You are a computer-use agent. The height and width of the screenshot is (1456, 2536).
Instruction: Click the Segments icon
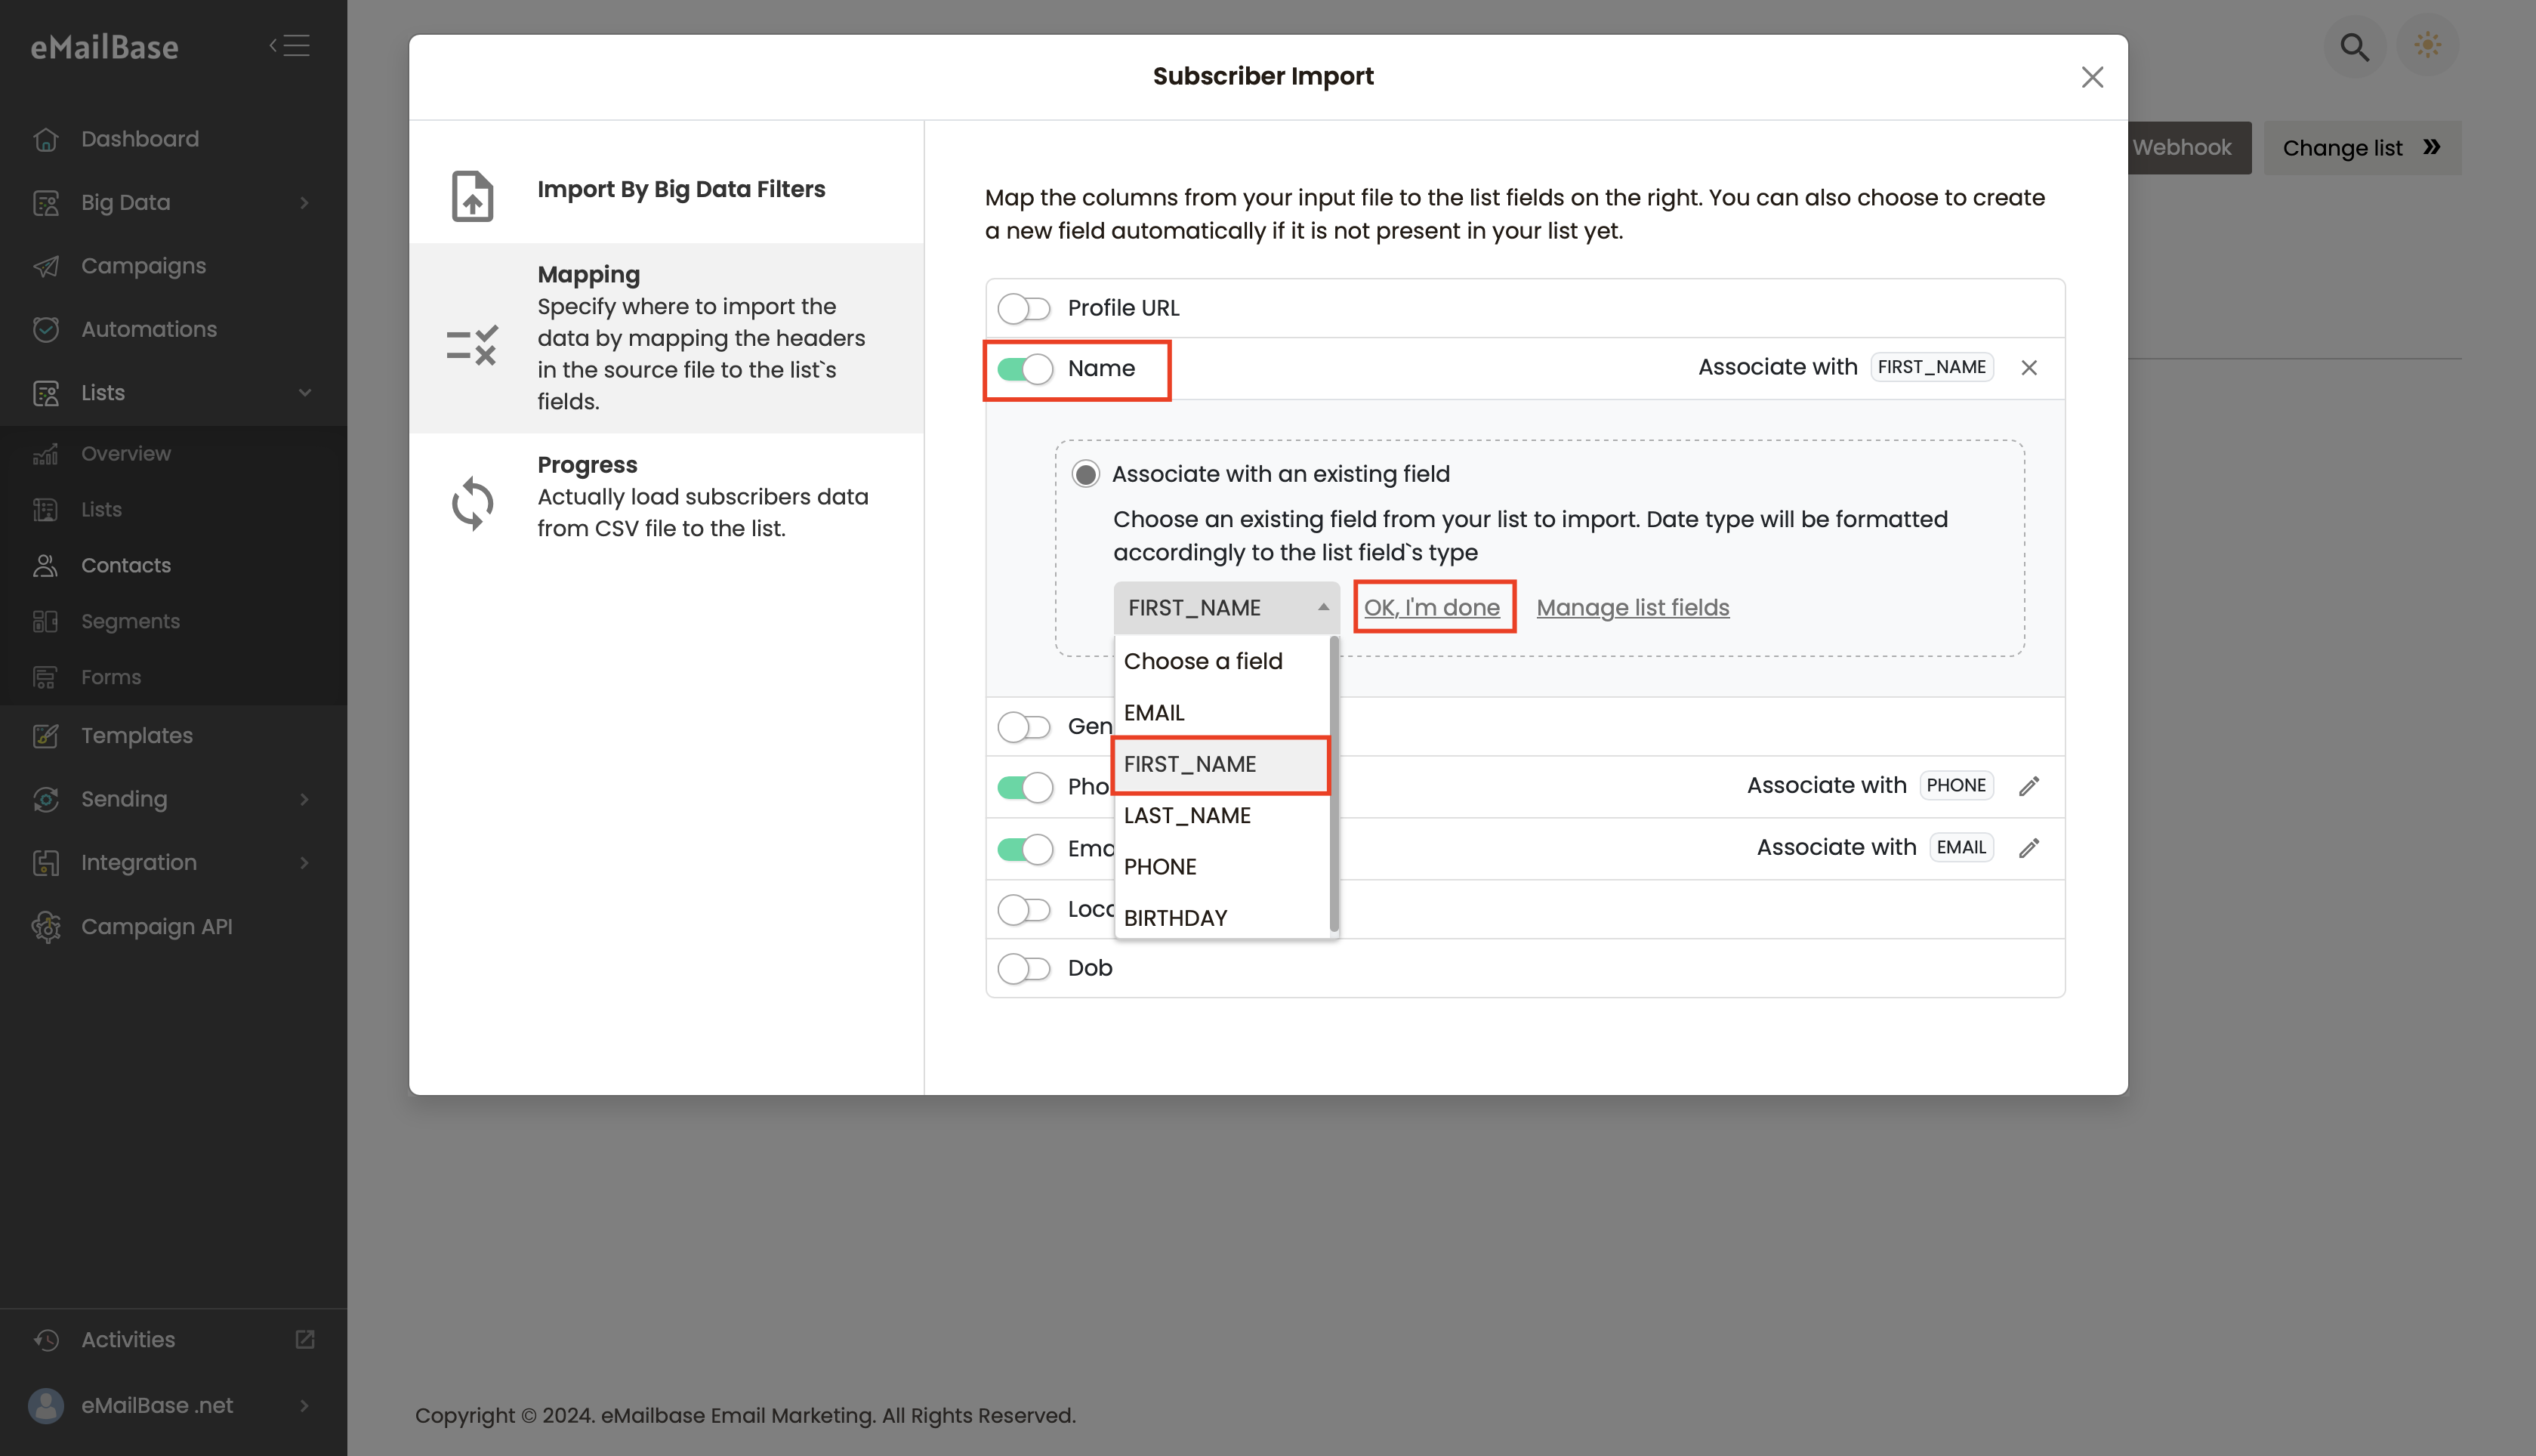click(46, 622)
